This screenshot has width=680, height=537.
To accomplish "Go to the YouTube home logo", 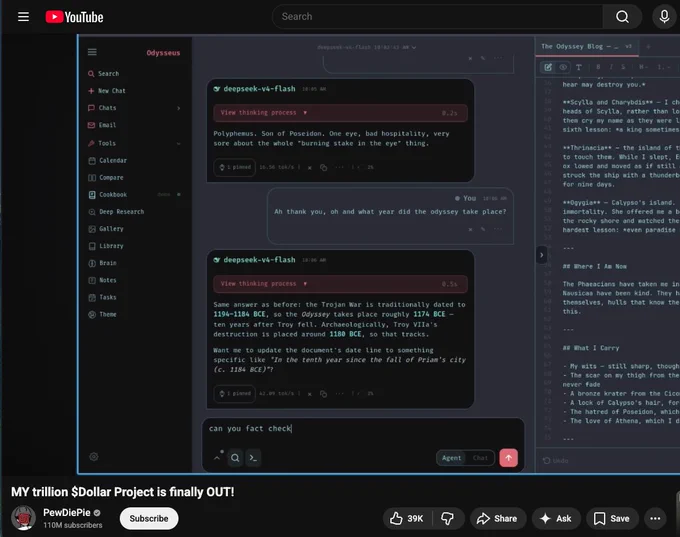I will pos(75,17).
